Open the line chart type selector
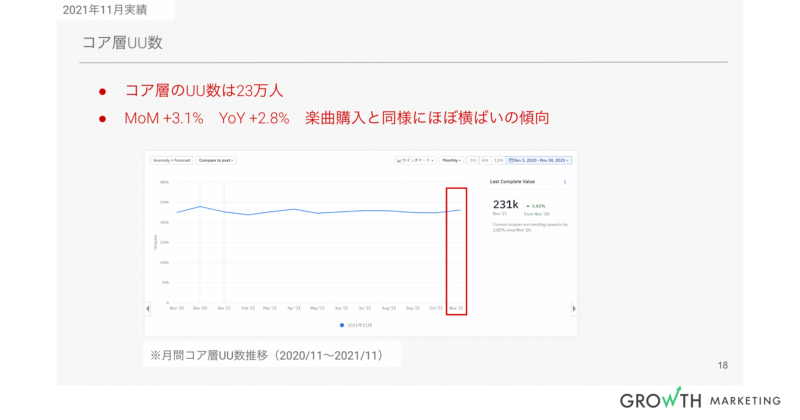 417,160
